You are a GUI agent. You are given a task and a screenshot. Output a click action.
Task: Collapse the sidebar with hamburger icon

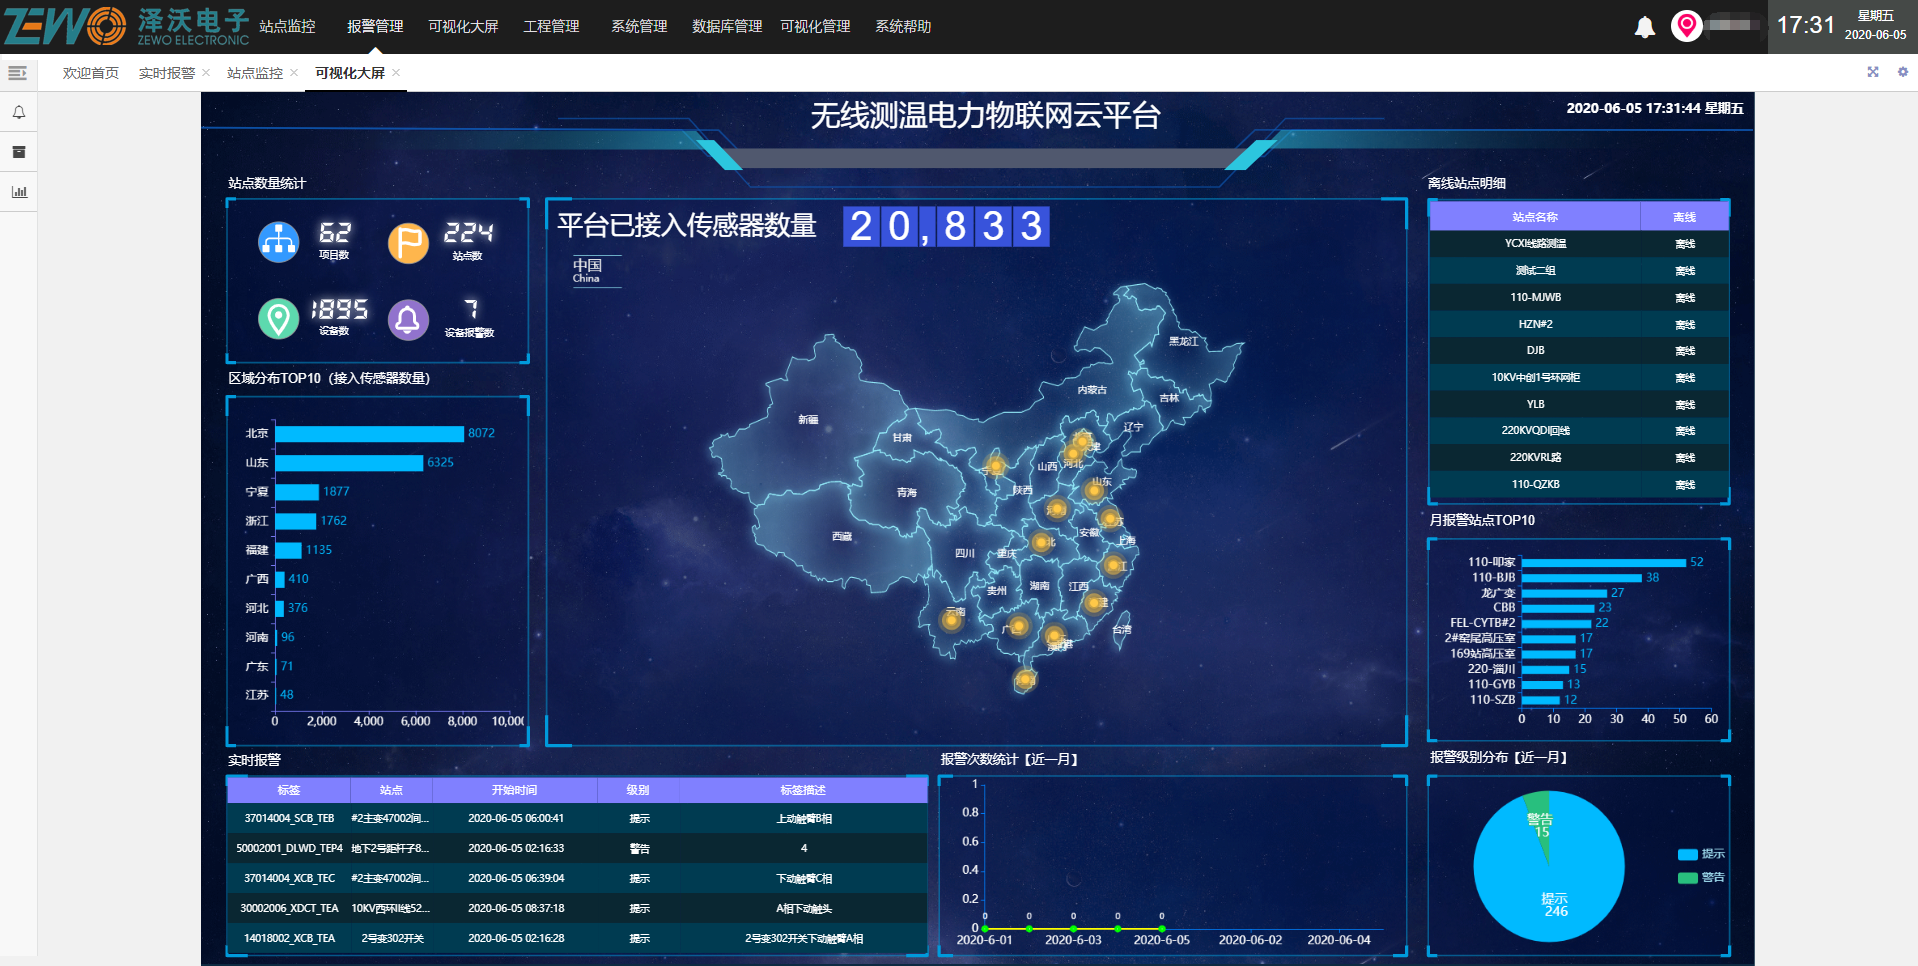coord(17,73)
